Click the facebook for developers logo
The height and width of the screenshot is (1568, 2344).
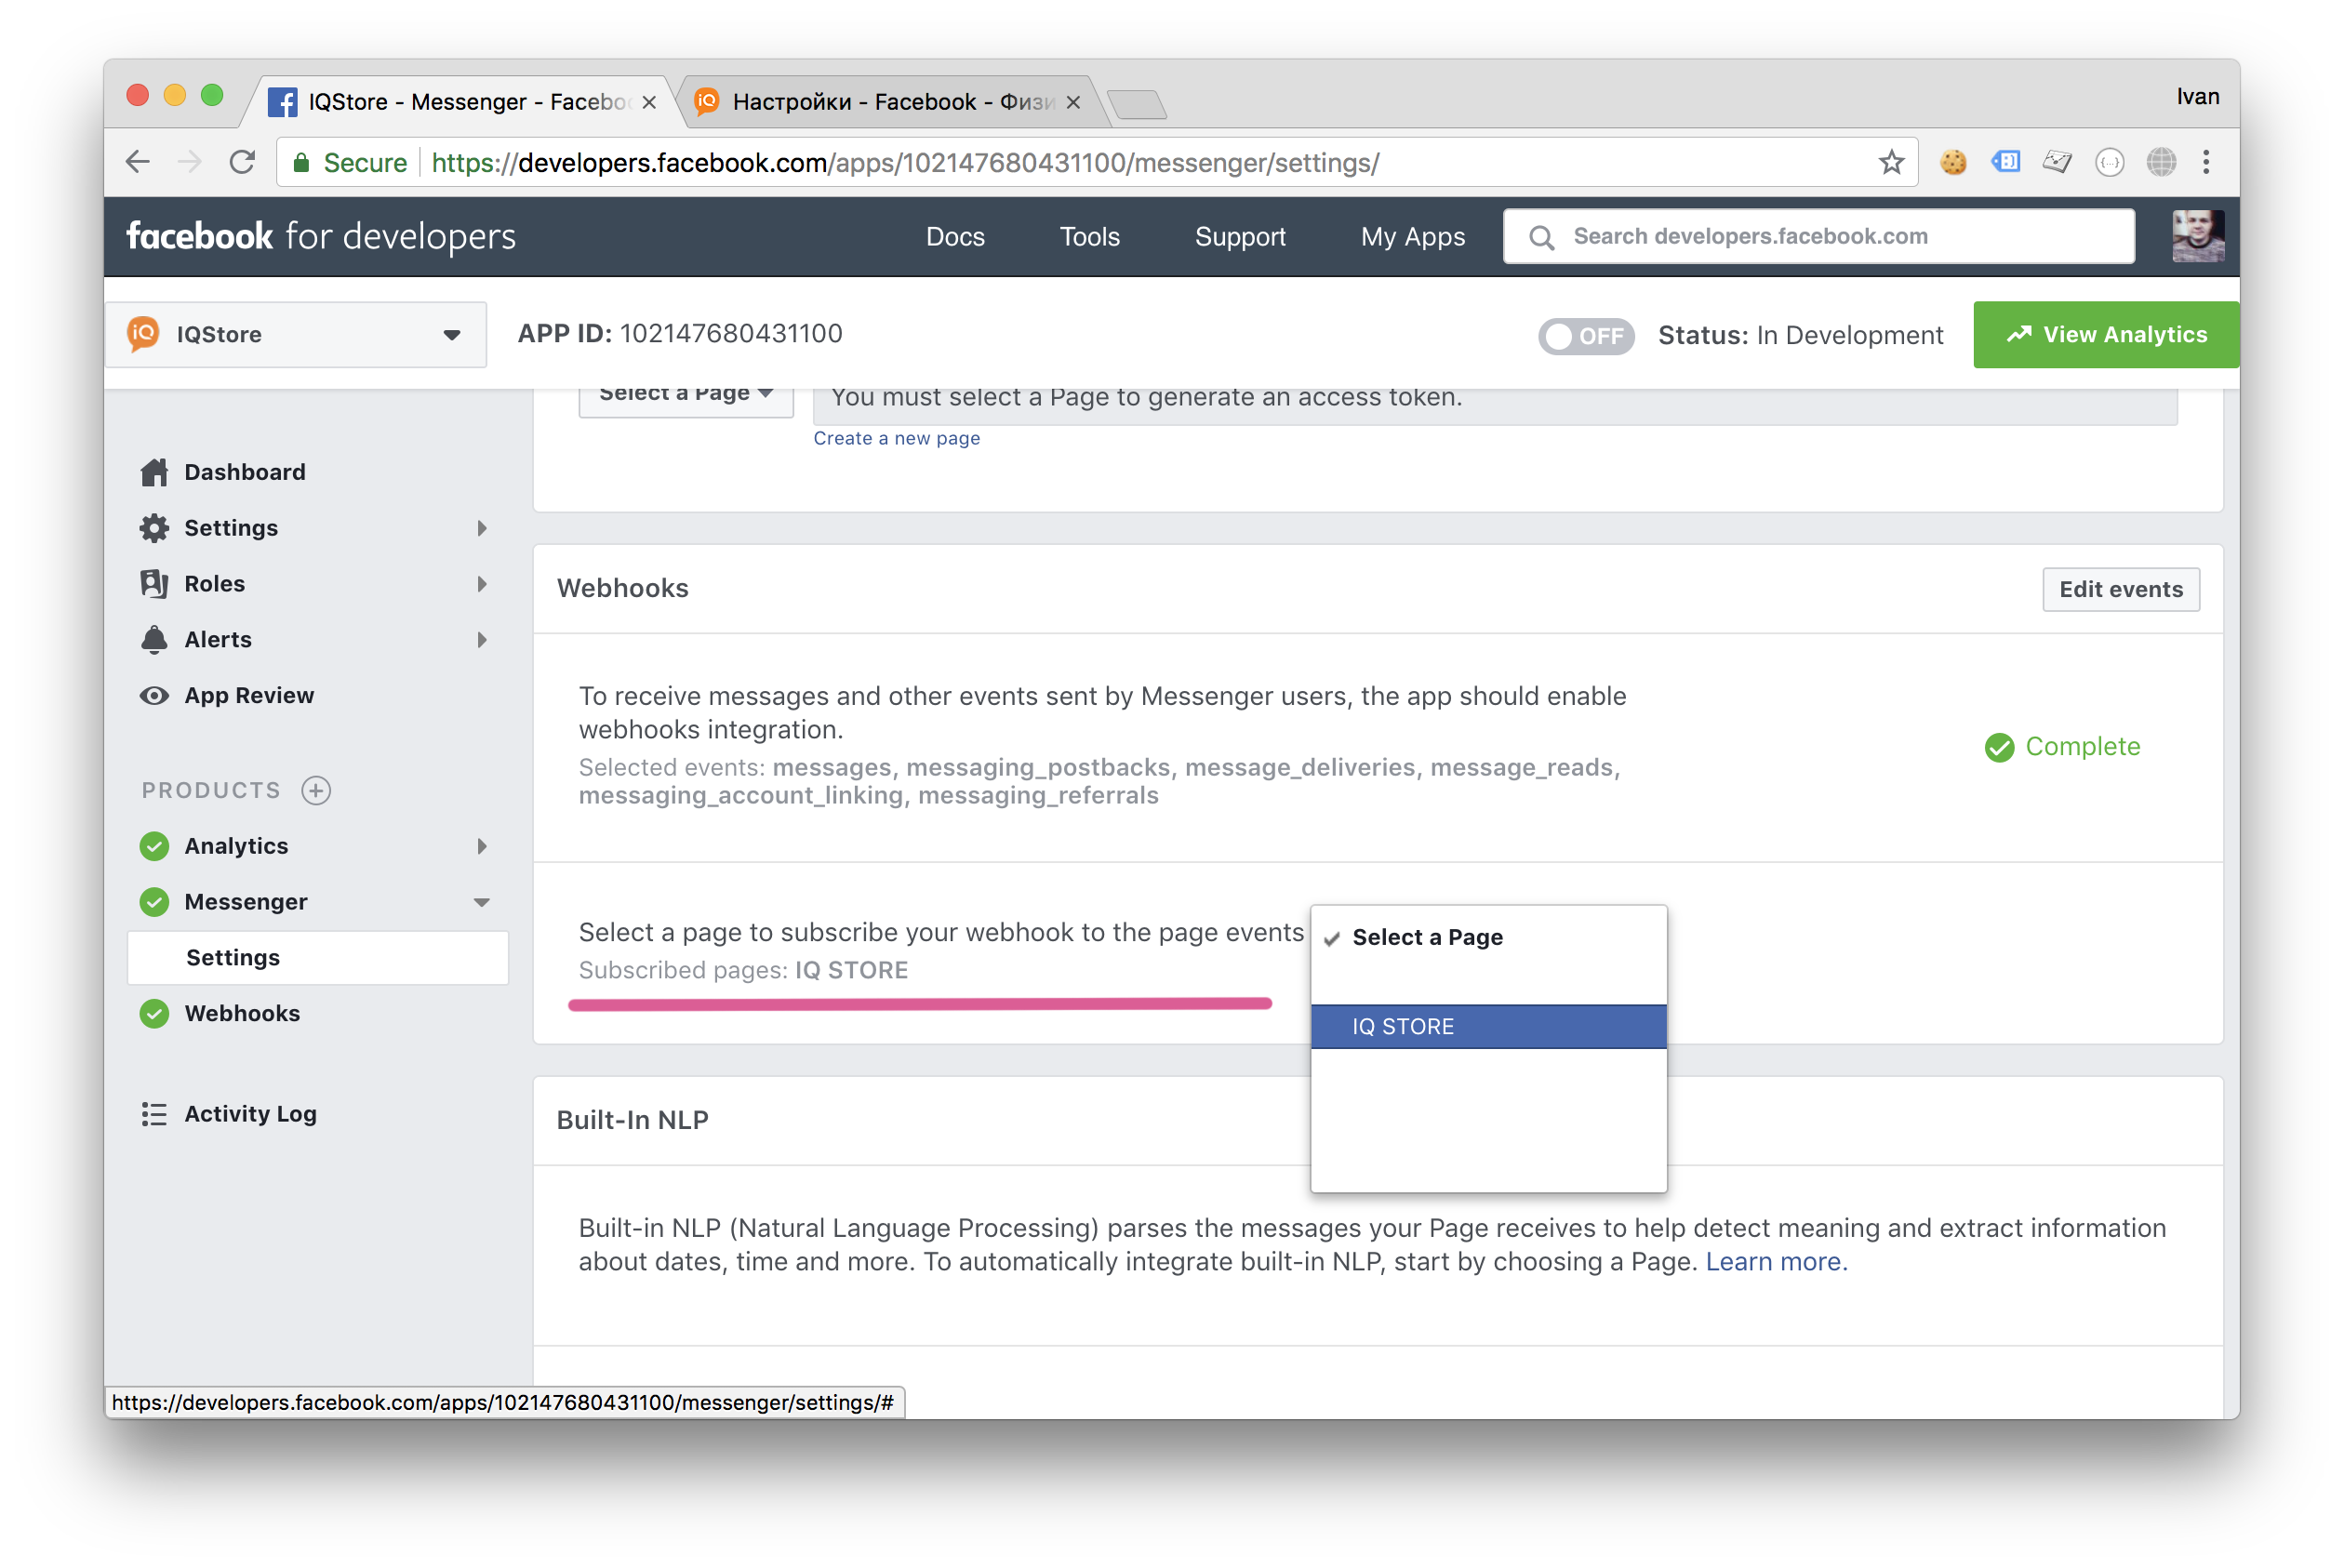pyautogui.click(x=321, y=236)
